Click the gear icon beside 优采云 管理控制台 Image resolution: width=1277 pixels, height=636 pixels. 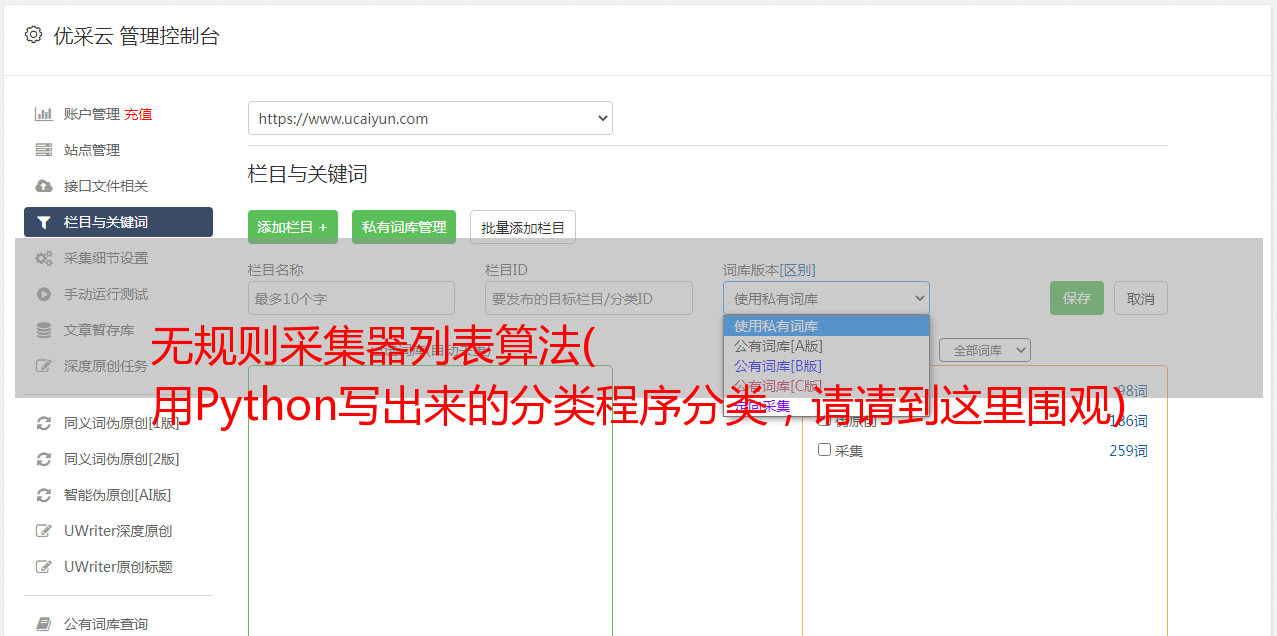(33, 35)
